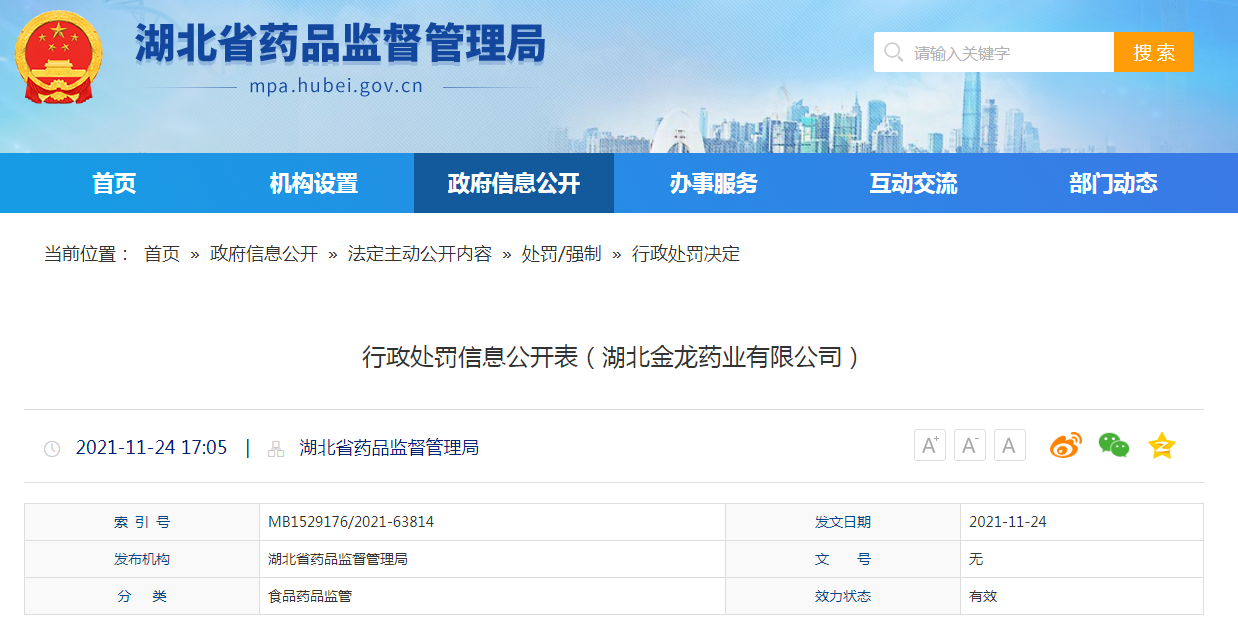Open the 机构设置 navigation tab
Viewport: 1238px width, 621px height.
pos(314,183)
